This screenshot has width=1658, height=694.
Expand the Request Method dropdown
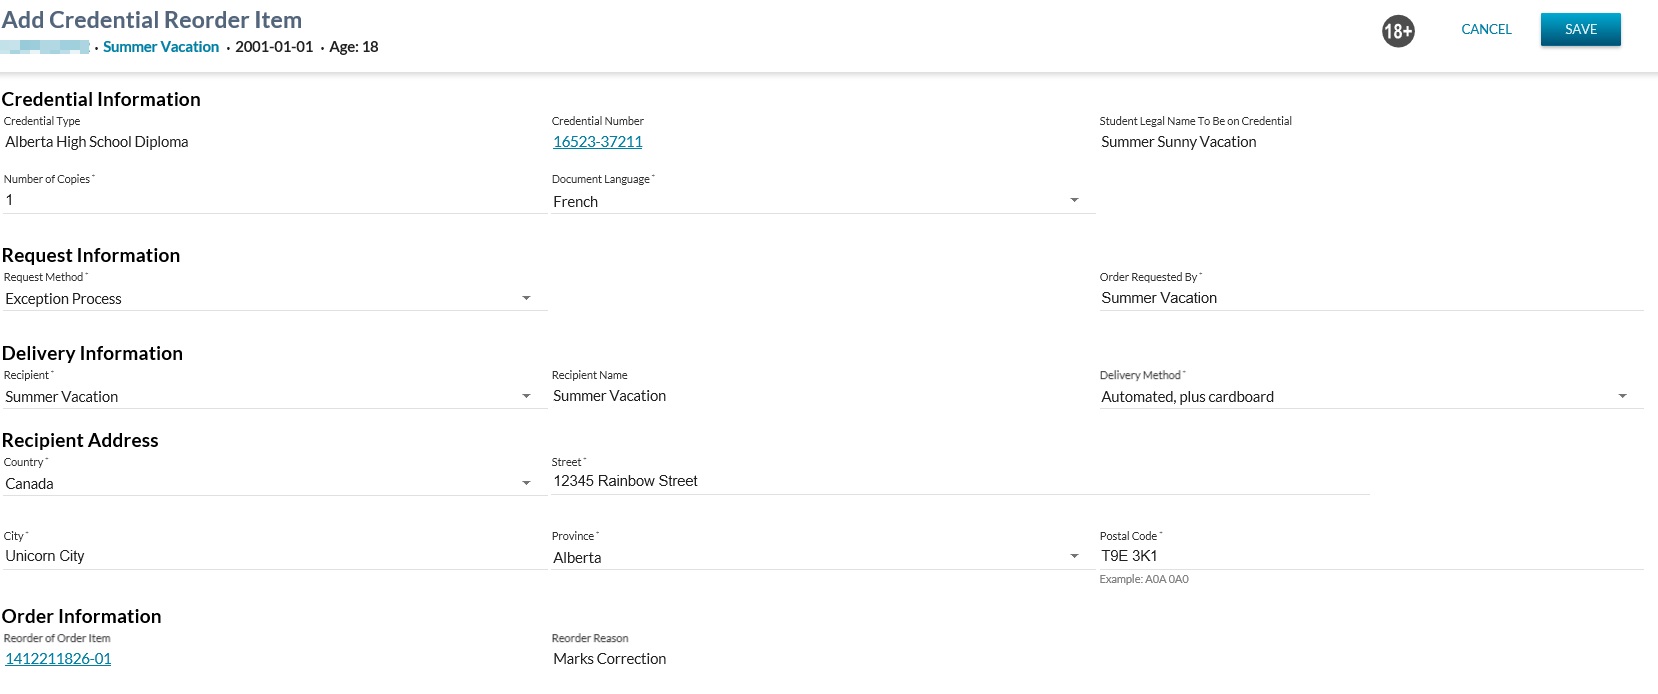pos(526,299)
